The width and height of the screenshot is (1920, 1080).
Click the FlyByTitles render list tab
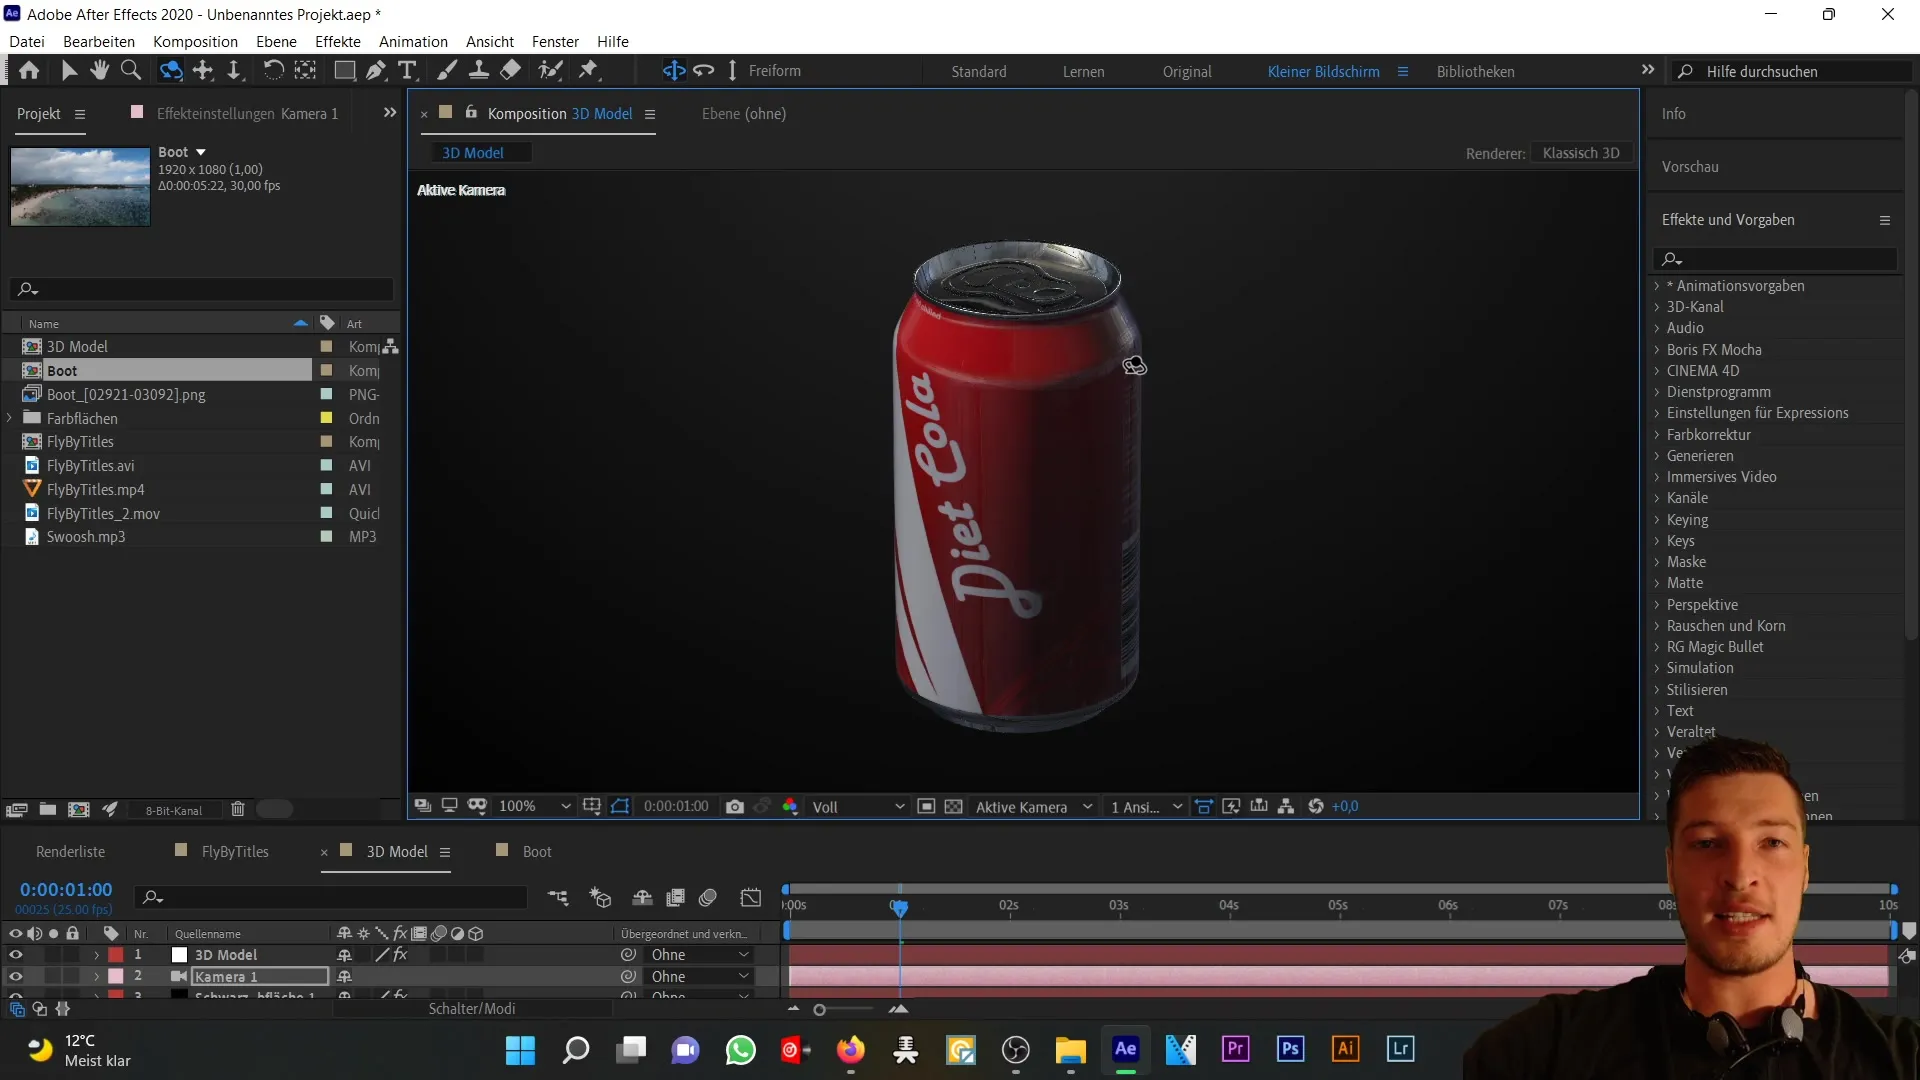click(235, 851)
